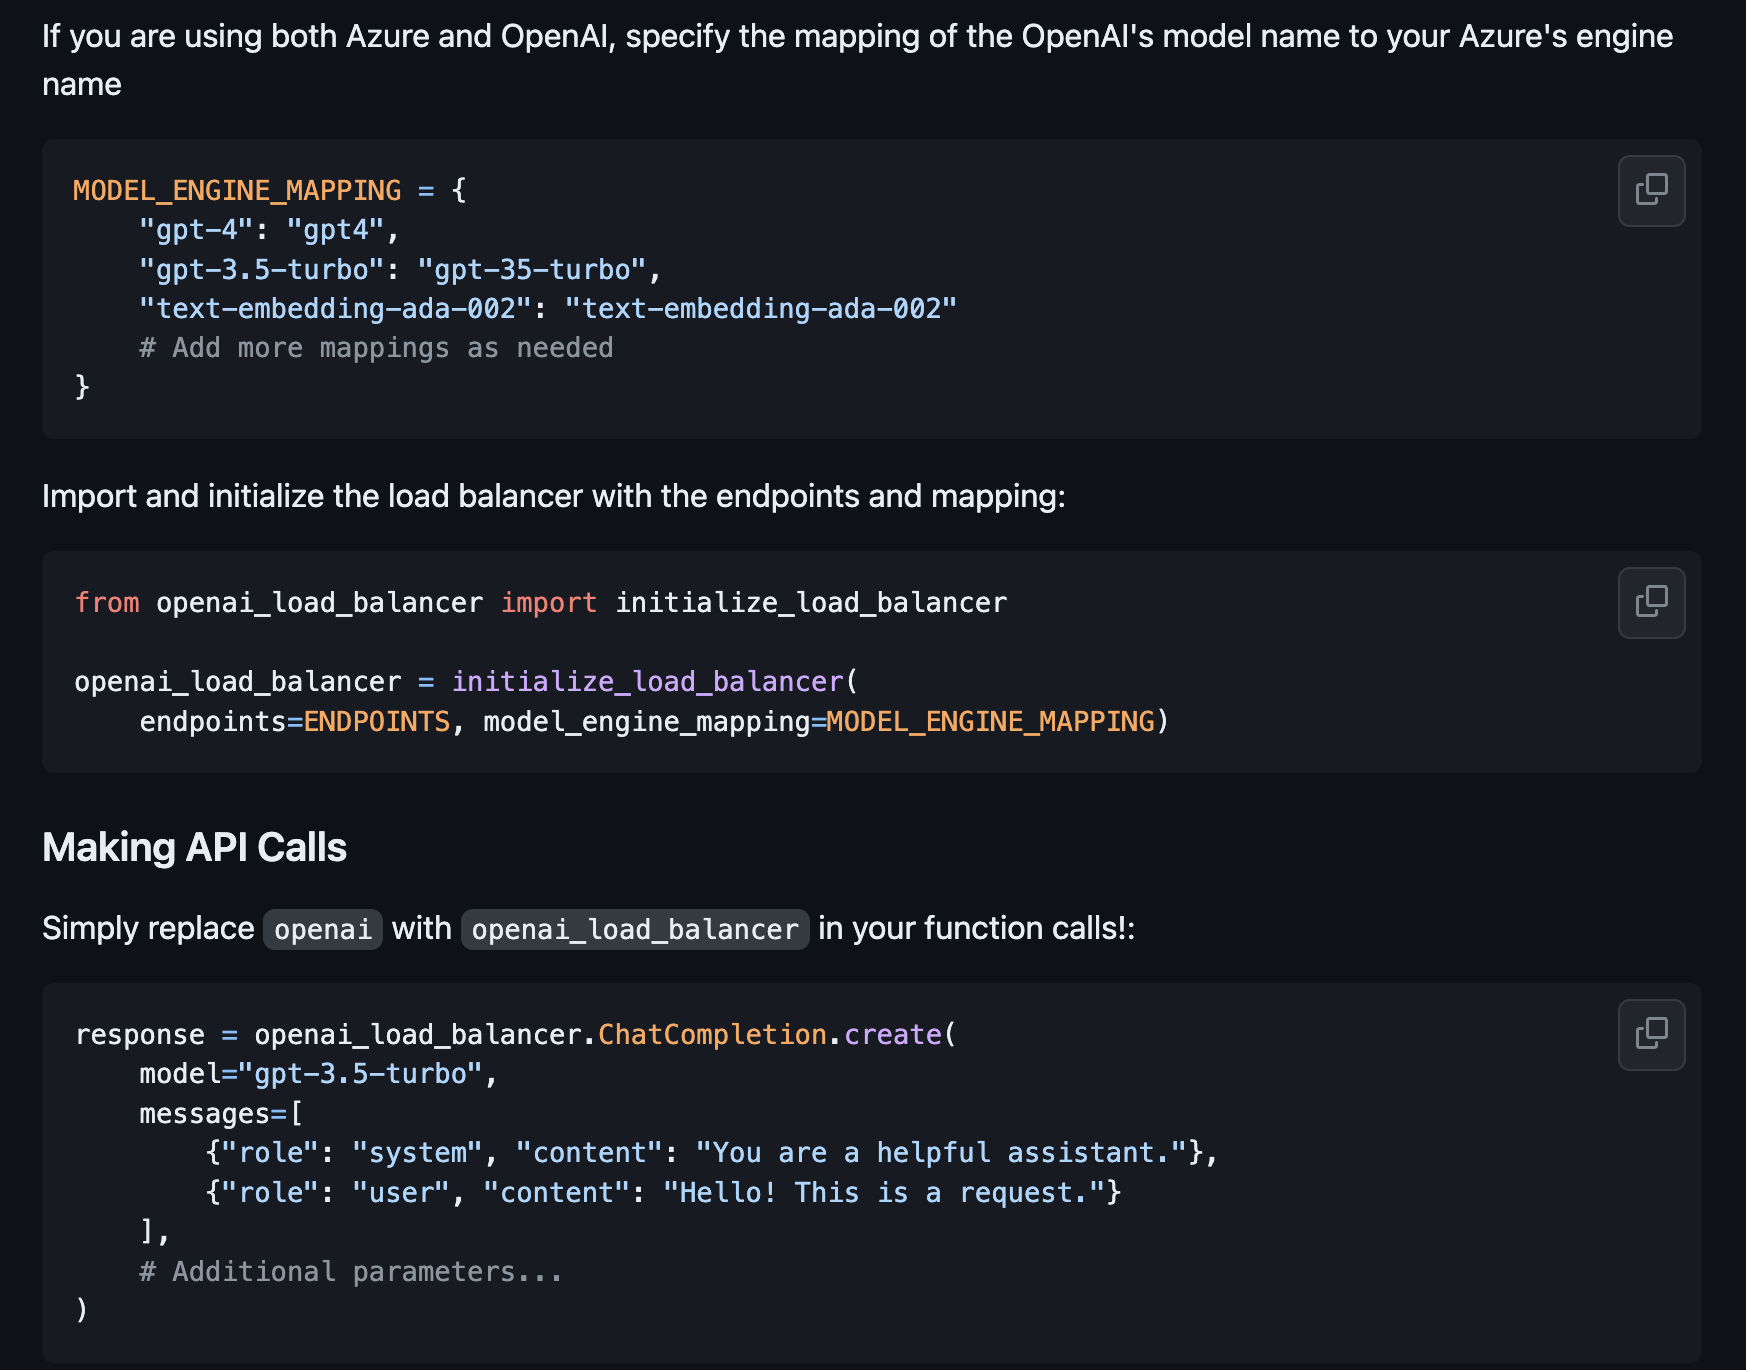This screenshot has height=1370, width=1746.
Task: Click the "# Additional parameters..." comment
Action: click(x=351, y=1271)
